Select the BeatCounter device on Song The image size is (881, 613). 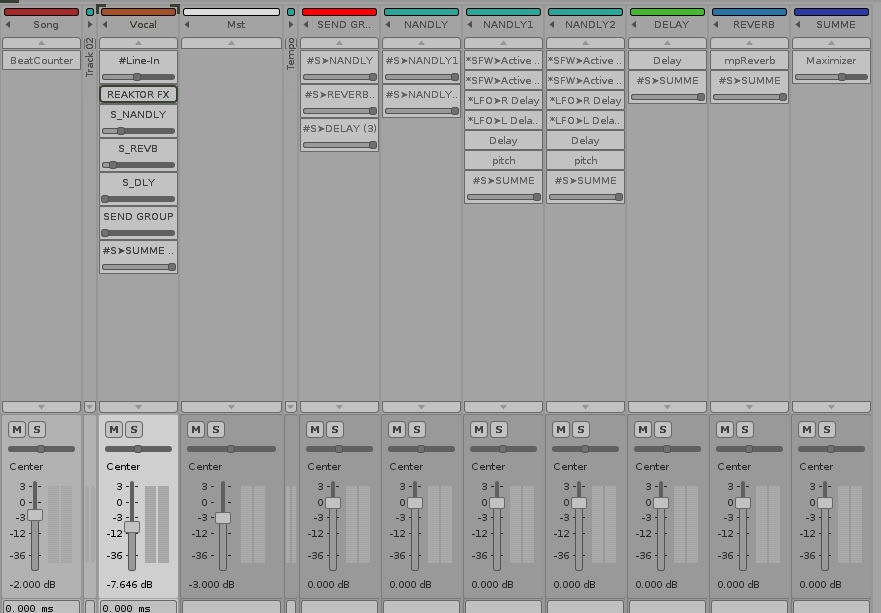coord(42,61)
